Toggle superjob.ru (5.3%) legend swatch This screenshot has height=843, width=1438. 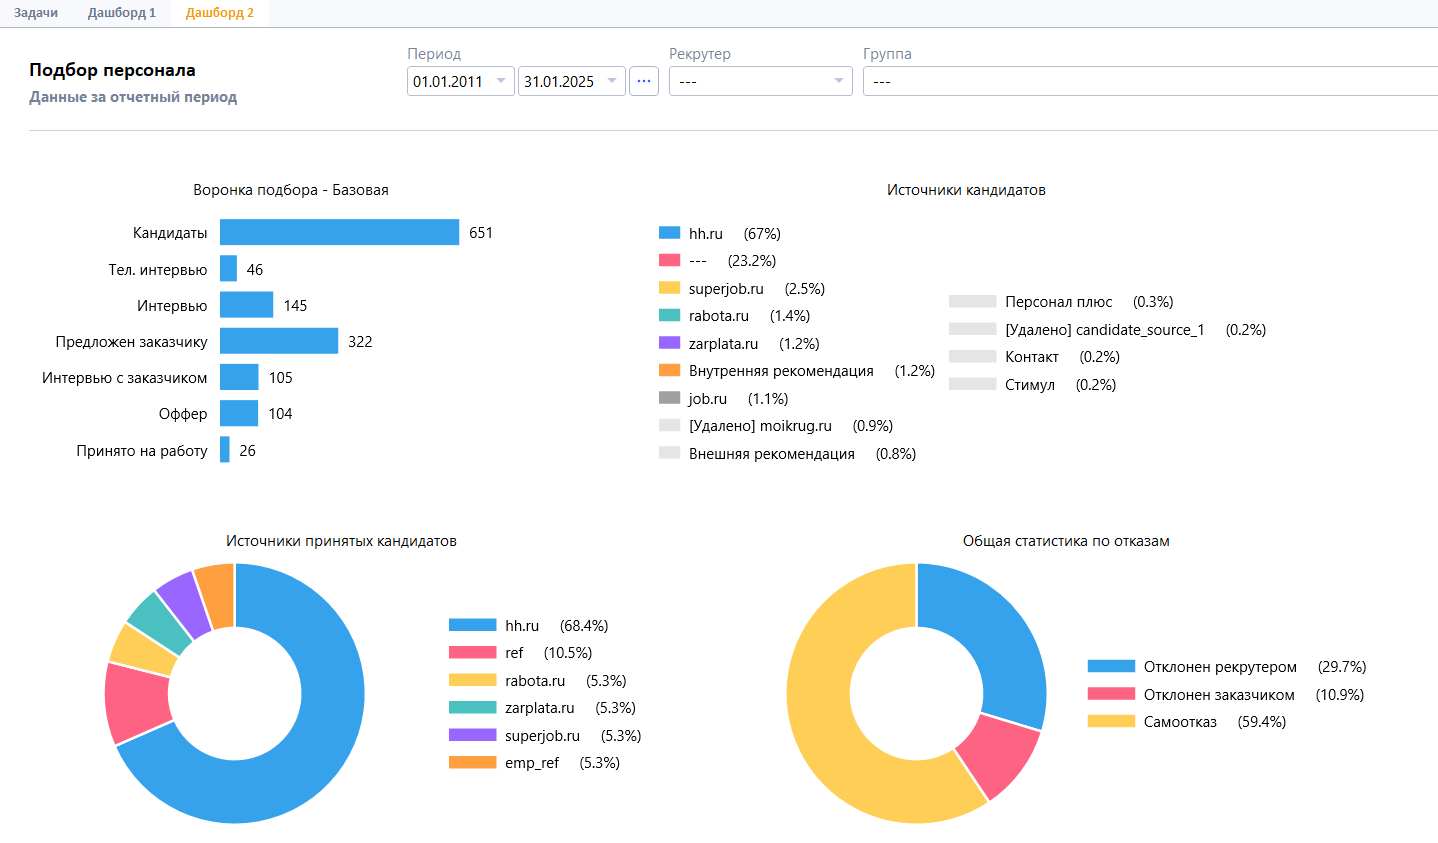473,735
